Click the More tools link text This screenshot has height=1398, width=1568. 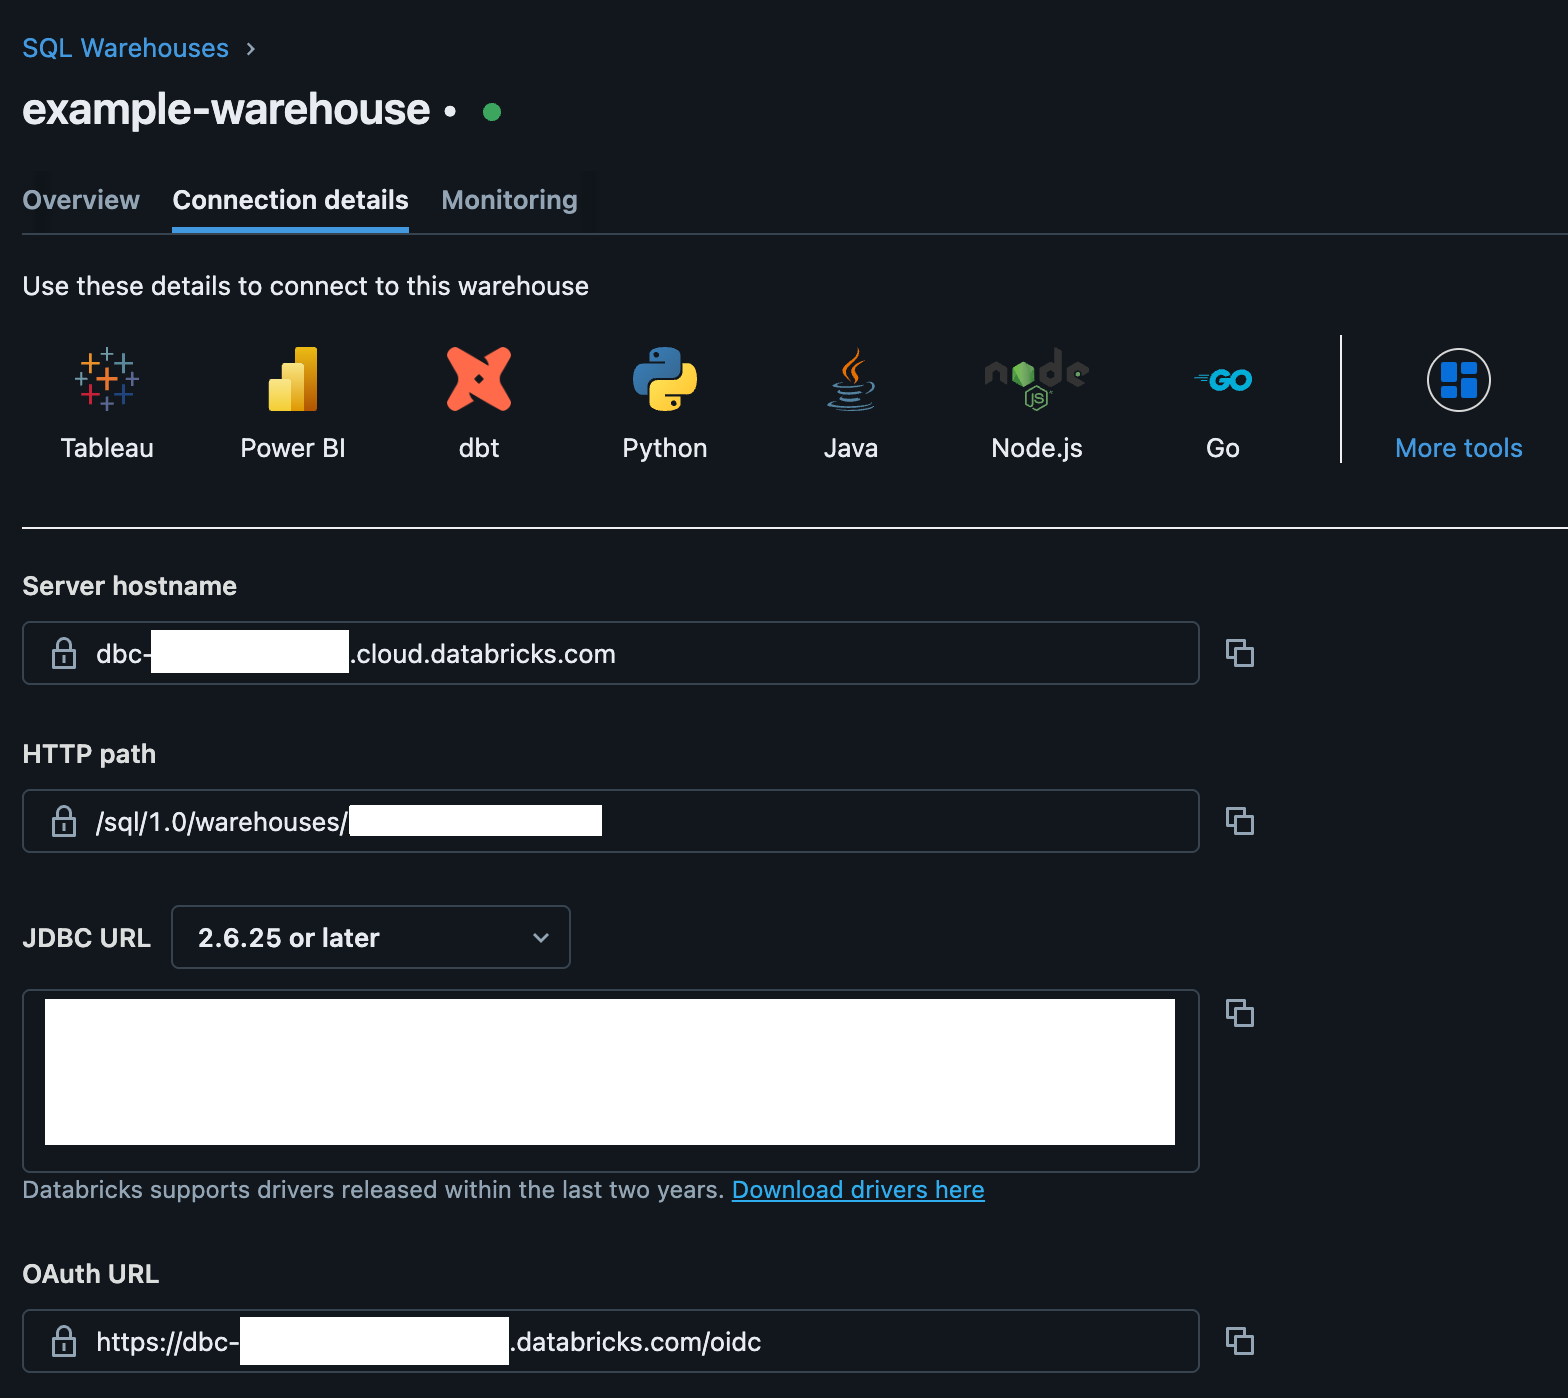click(1459, 448)
